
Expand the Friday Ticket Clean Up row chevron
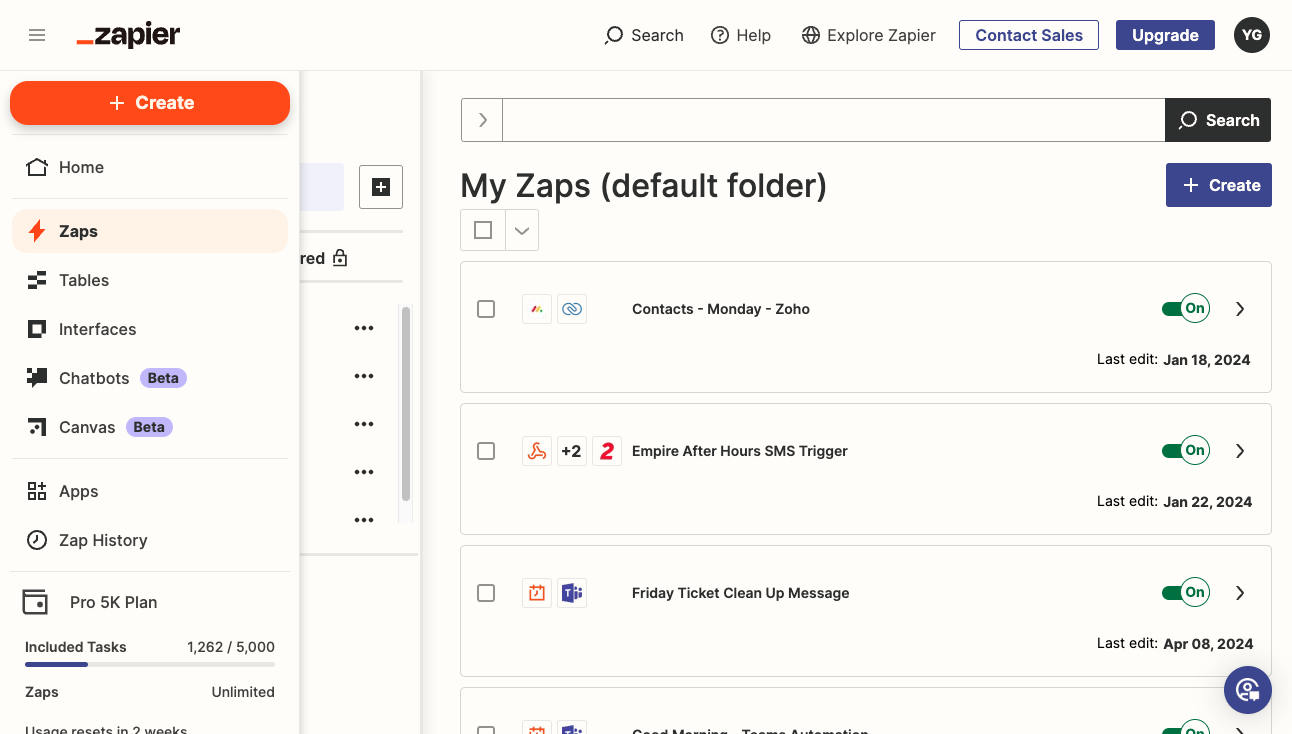[x=1240, y=593]
